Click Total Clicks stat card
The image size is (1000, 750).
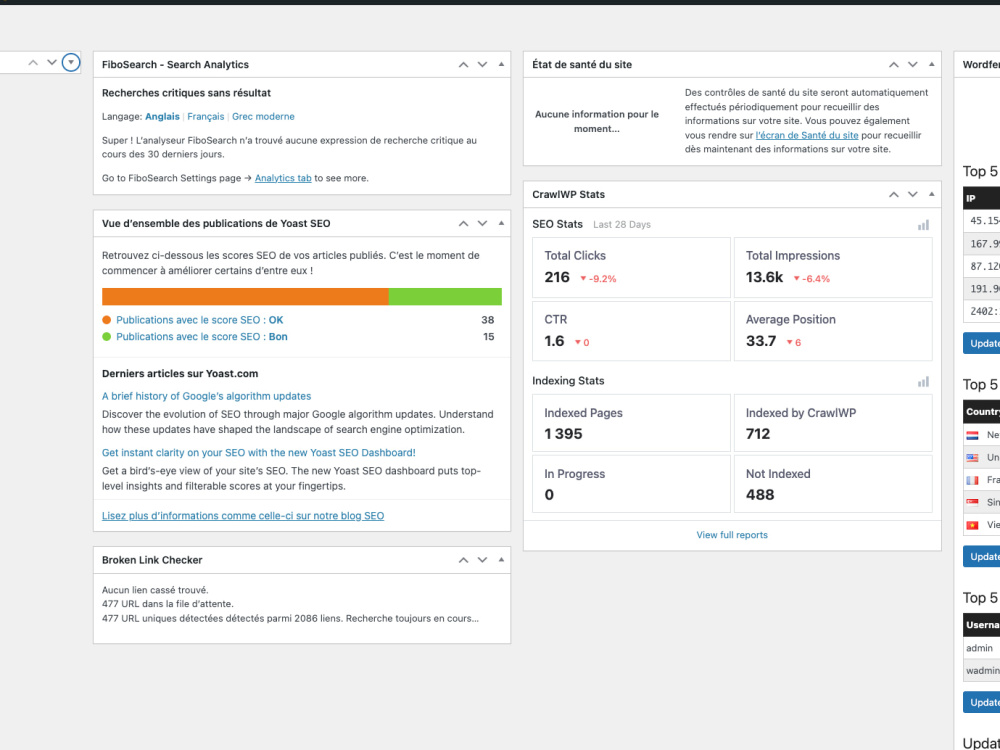pos(631,268)
